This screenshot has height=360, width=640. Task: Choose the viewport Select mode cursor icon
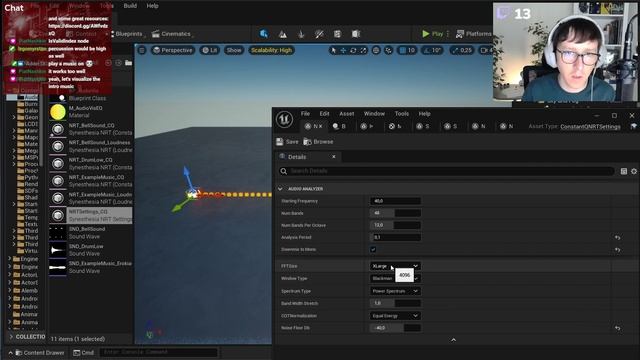(333, 50)
